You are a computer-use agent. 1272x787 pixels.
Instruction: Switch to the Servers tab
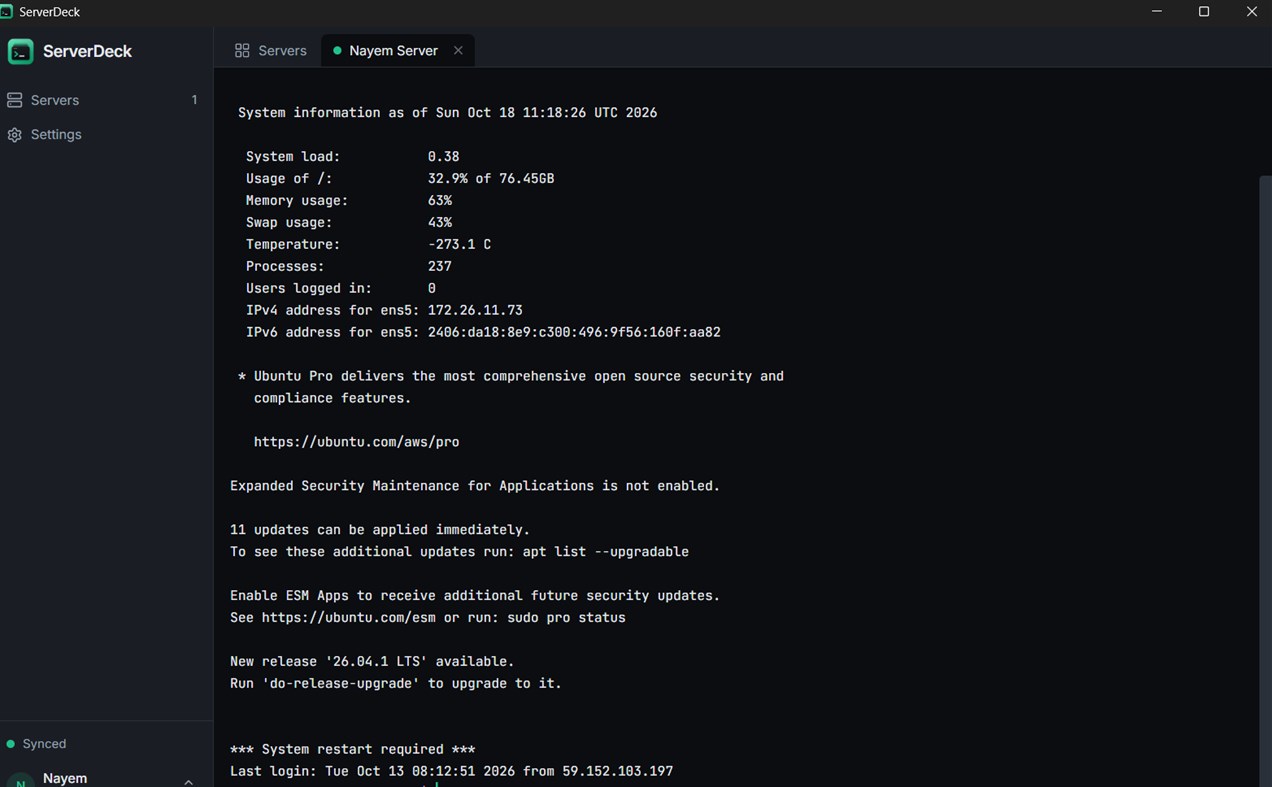click(x=270, y=50)
